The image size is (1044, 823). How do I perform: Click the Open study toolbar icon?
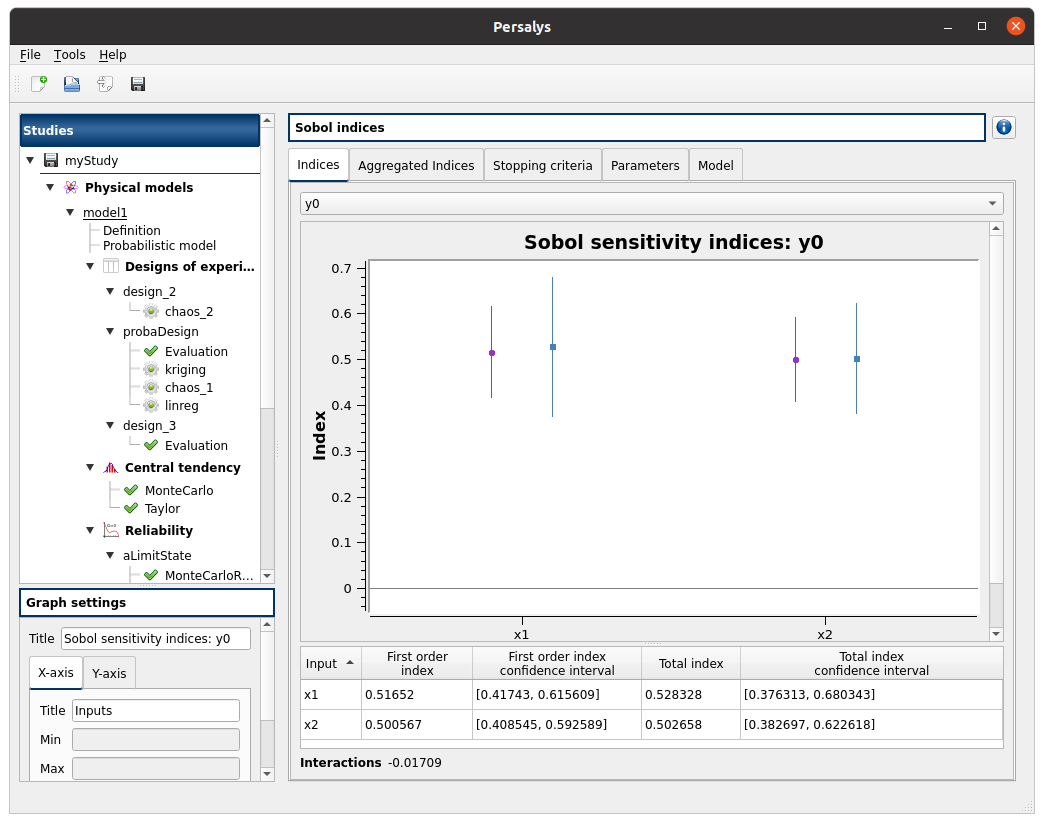[x=72, y=84]
